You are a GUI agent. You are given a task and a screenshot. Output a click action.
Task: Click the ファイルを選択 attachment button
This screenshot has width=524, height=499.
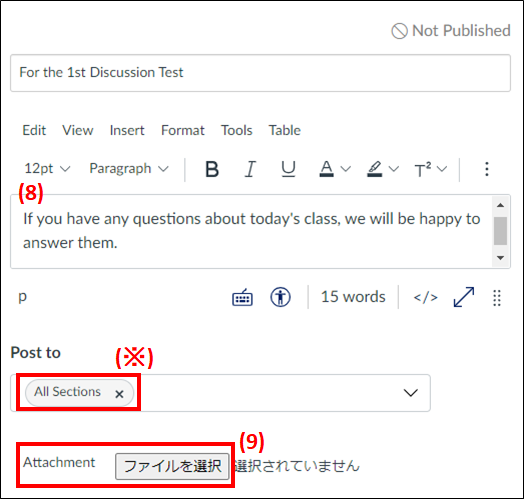(x=172, y=466)
